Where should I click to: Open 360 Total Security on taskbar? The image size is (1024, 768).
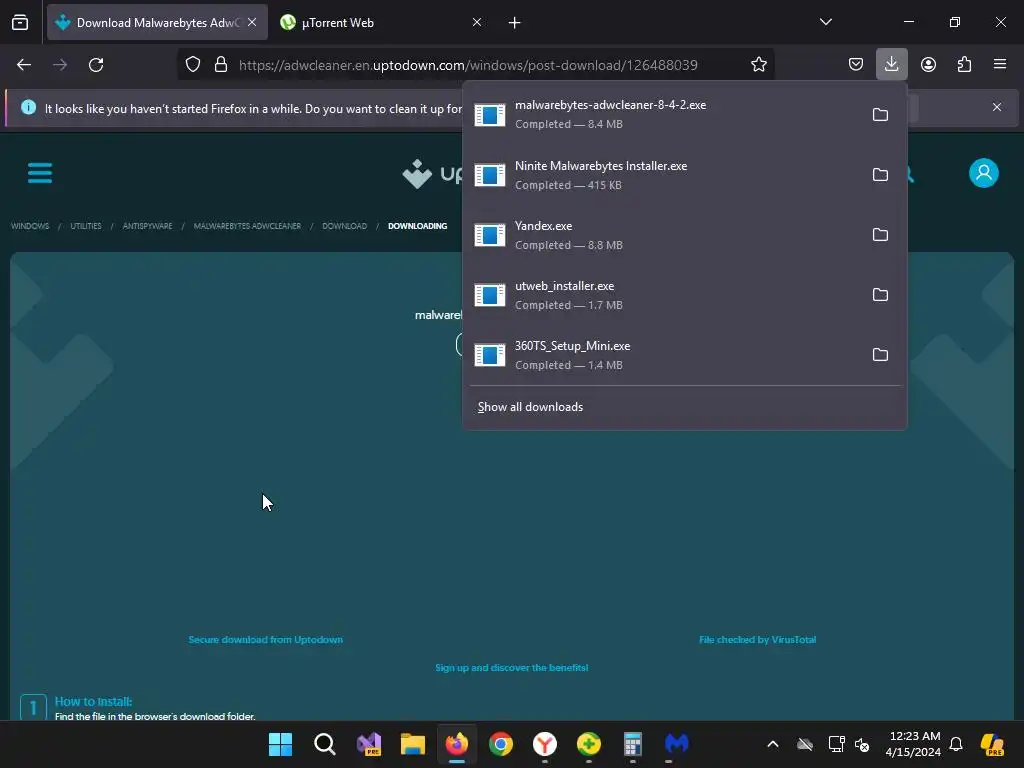[589, 744]
